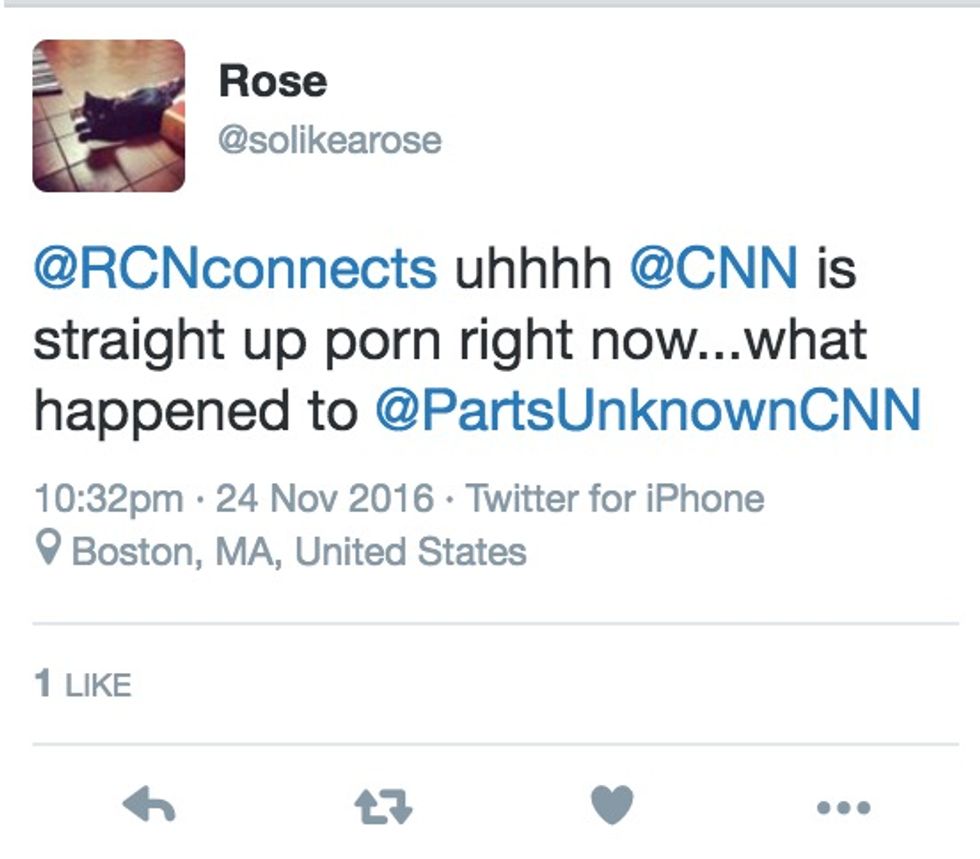Screen dimensions: 980x859
Task: Click the 10:32pm timestamp
Action: [x=108, y=498]
